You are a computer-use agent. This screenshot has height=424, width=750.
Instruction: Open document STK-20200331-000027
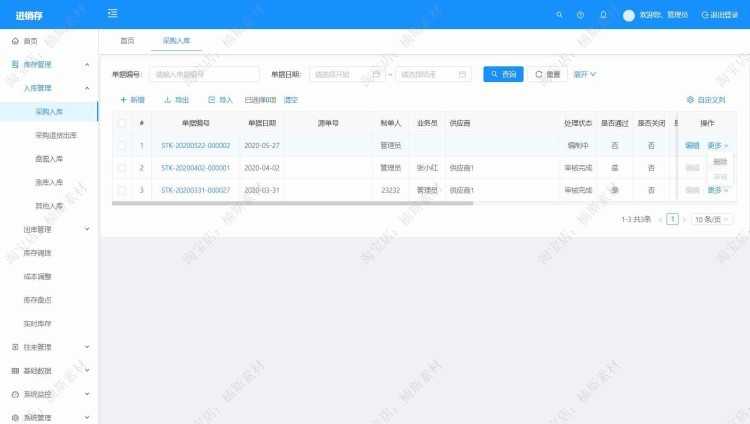point(196,190)
